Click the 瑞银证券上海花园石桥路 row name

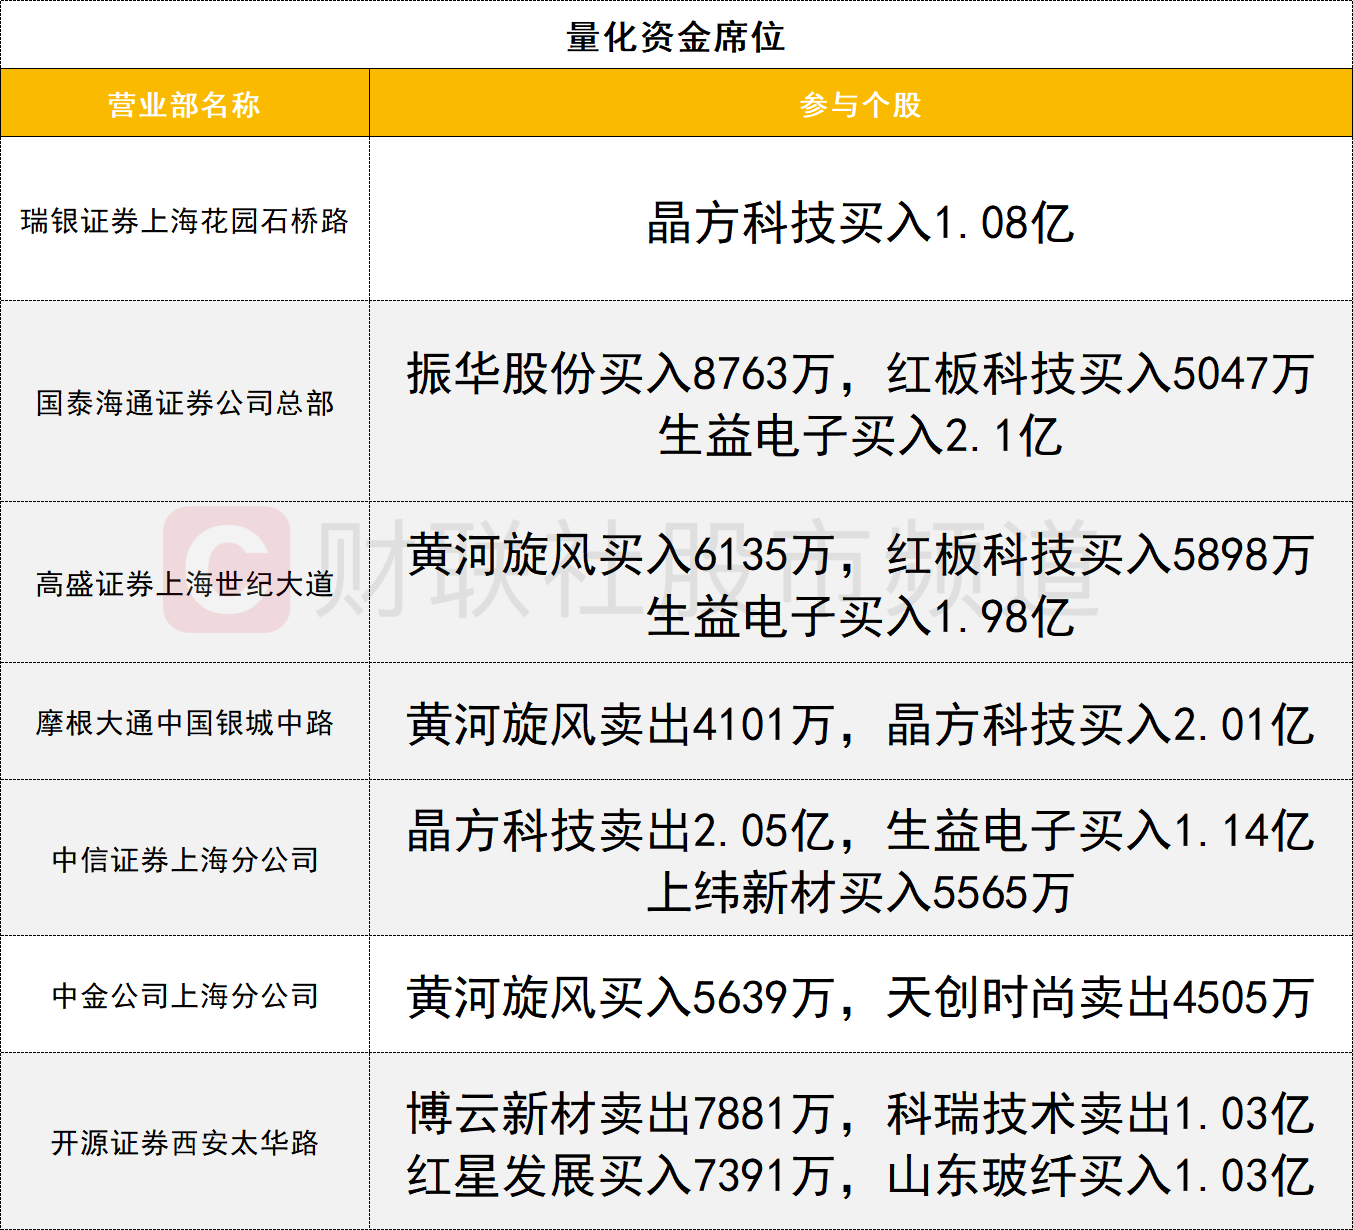point(185,221)
